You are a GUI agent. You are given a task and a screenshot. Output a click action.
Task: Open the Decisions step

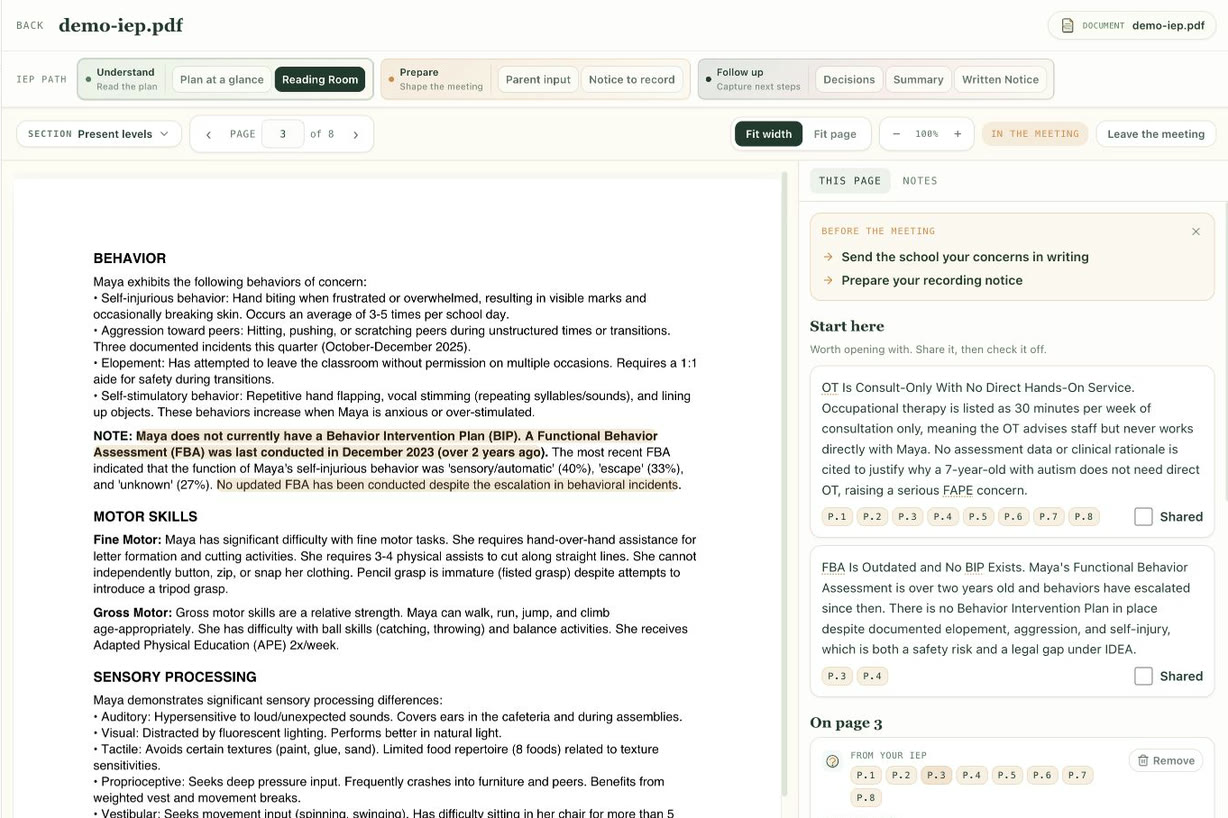849,80
